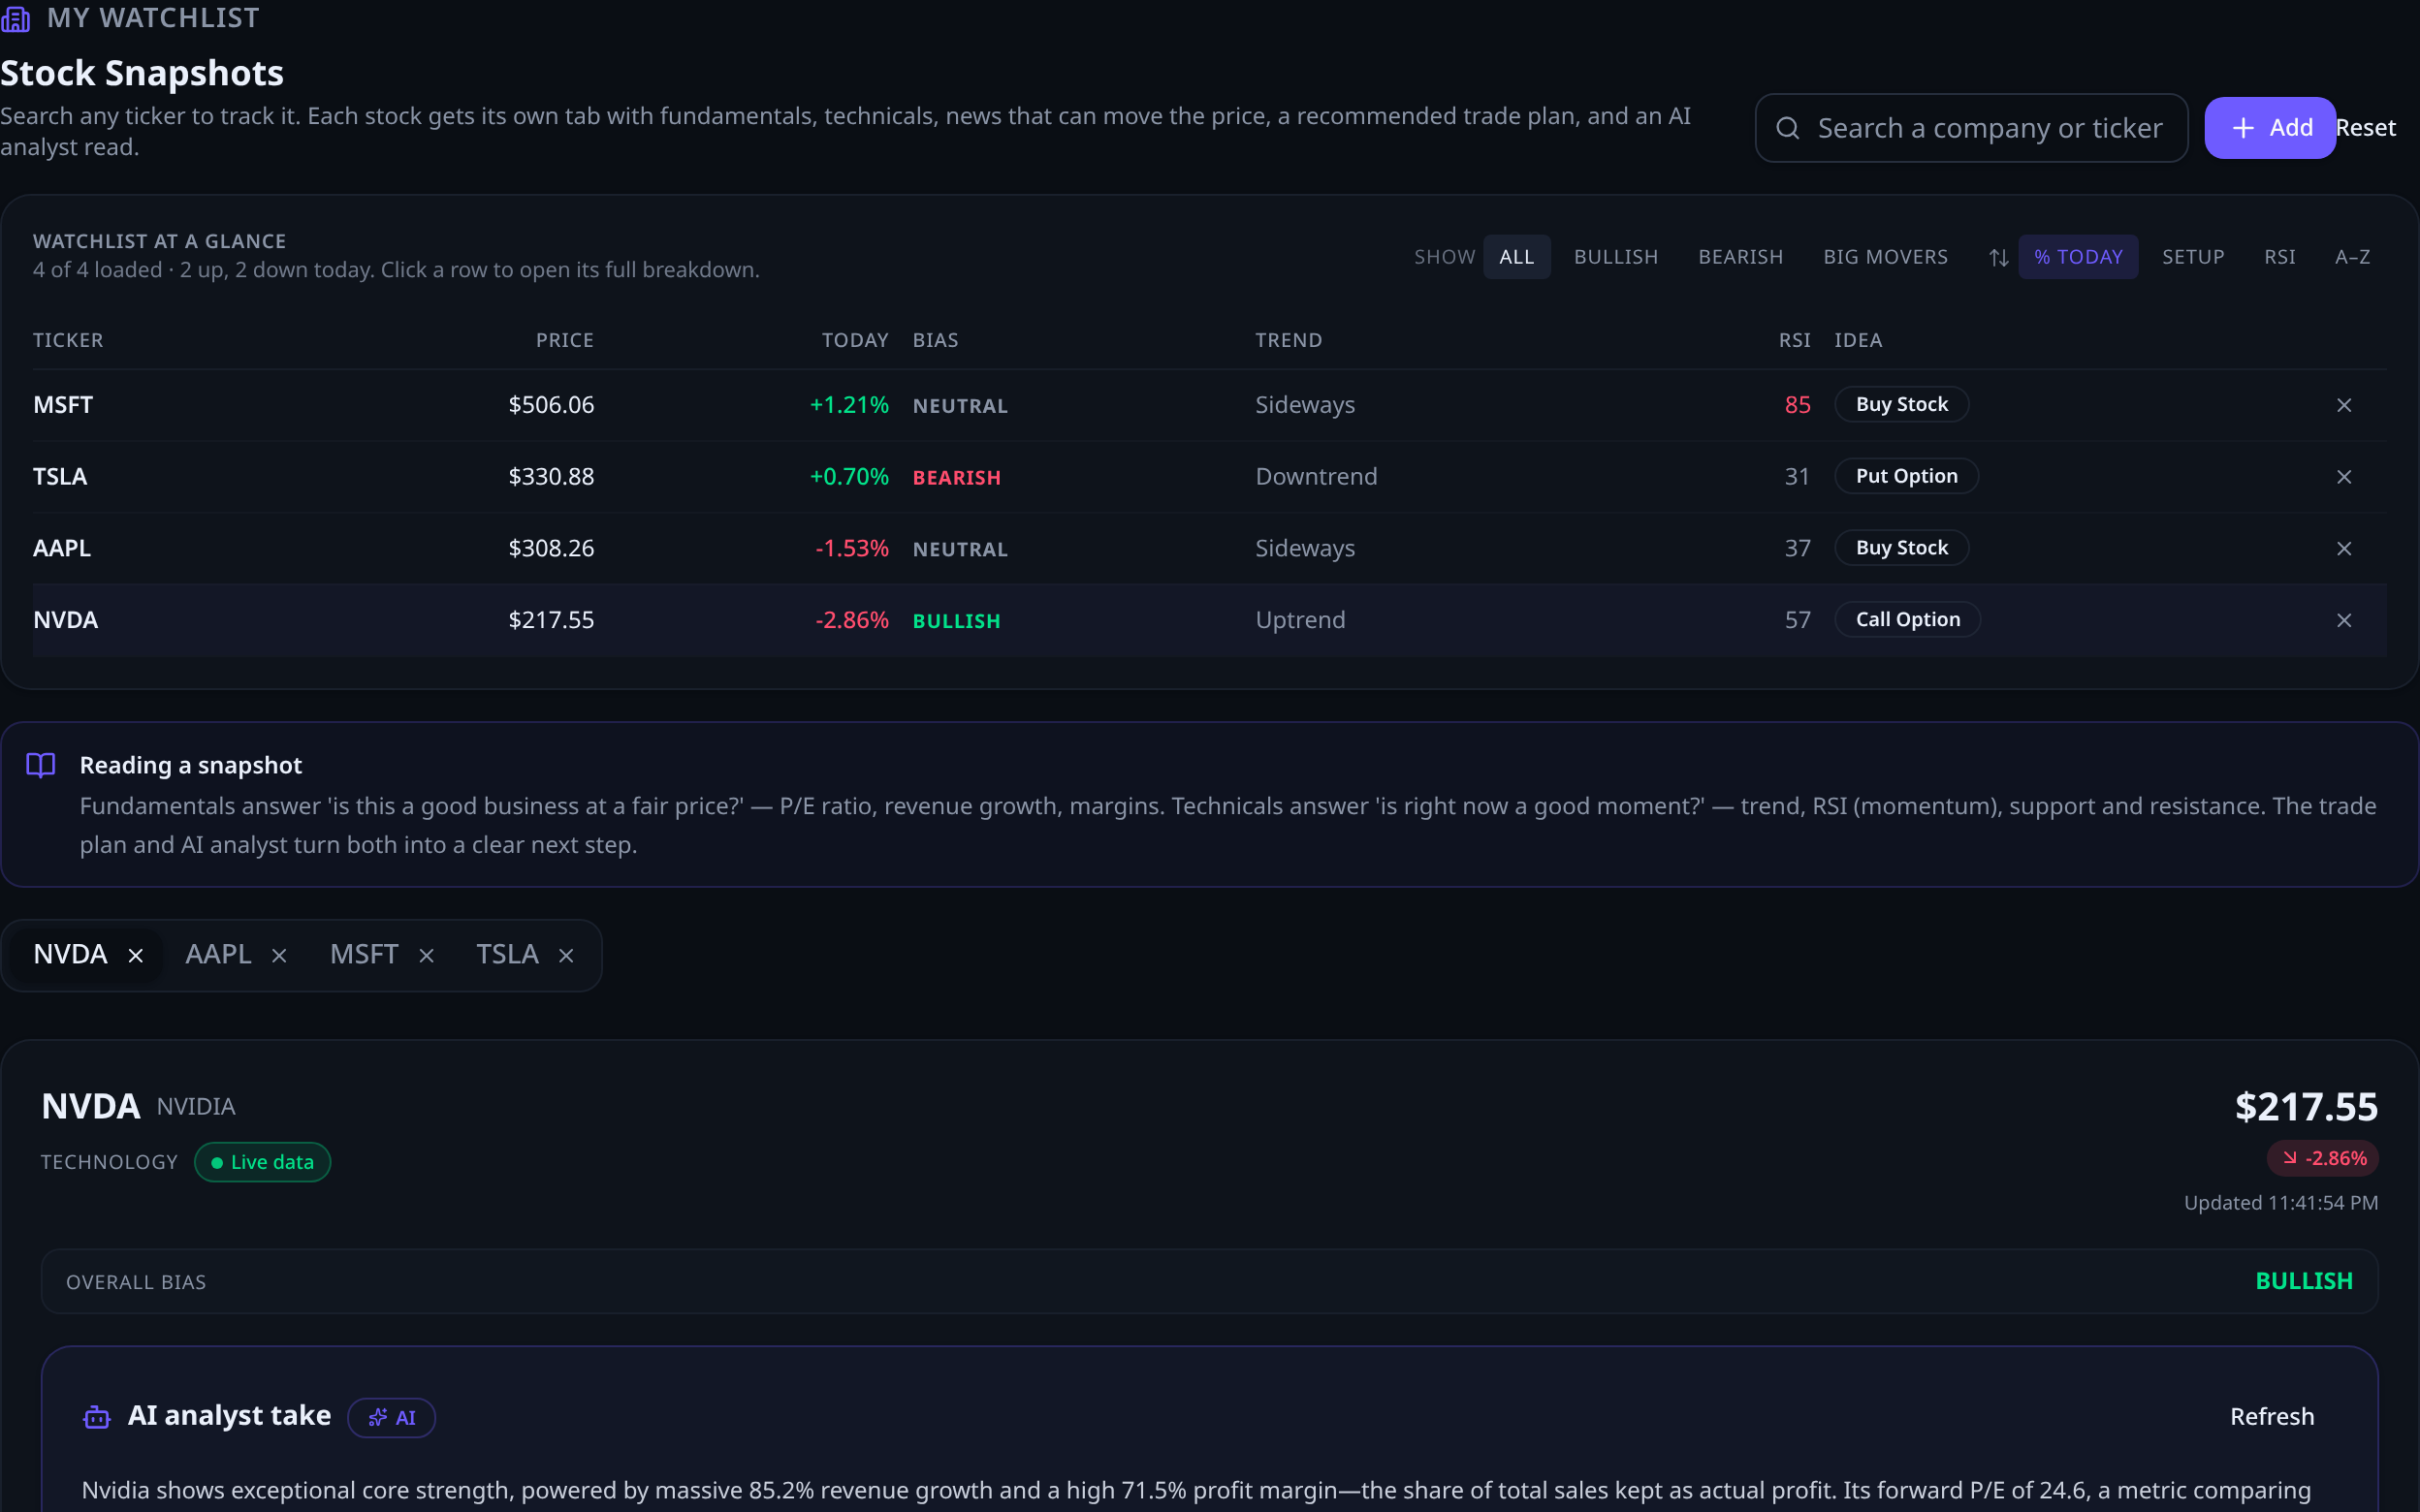
Task: Click the TECHNOLOGY sector label
Action: tap(109, 1162)
